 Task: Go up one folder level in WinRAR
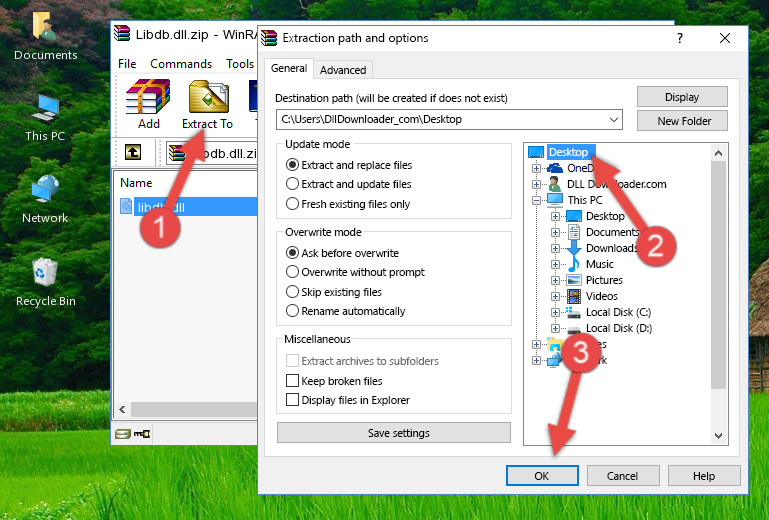coord(133,152)
